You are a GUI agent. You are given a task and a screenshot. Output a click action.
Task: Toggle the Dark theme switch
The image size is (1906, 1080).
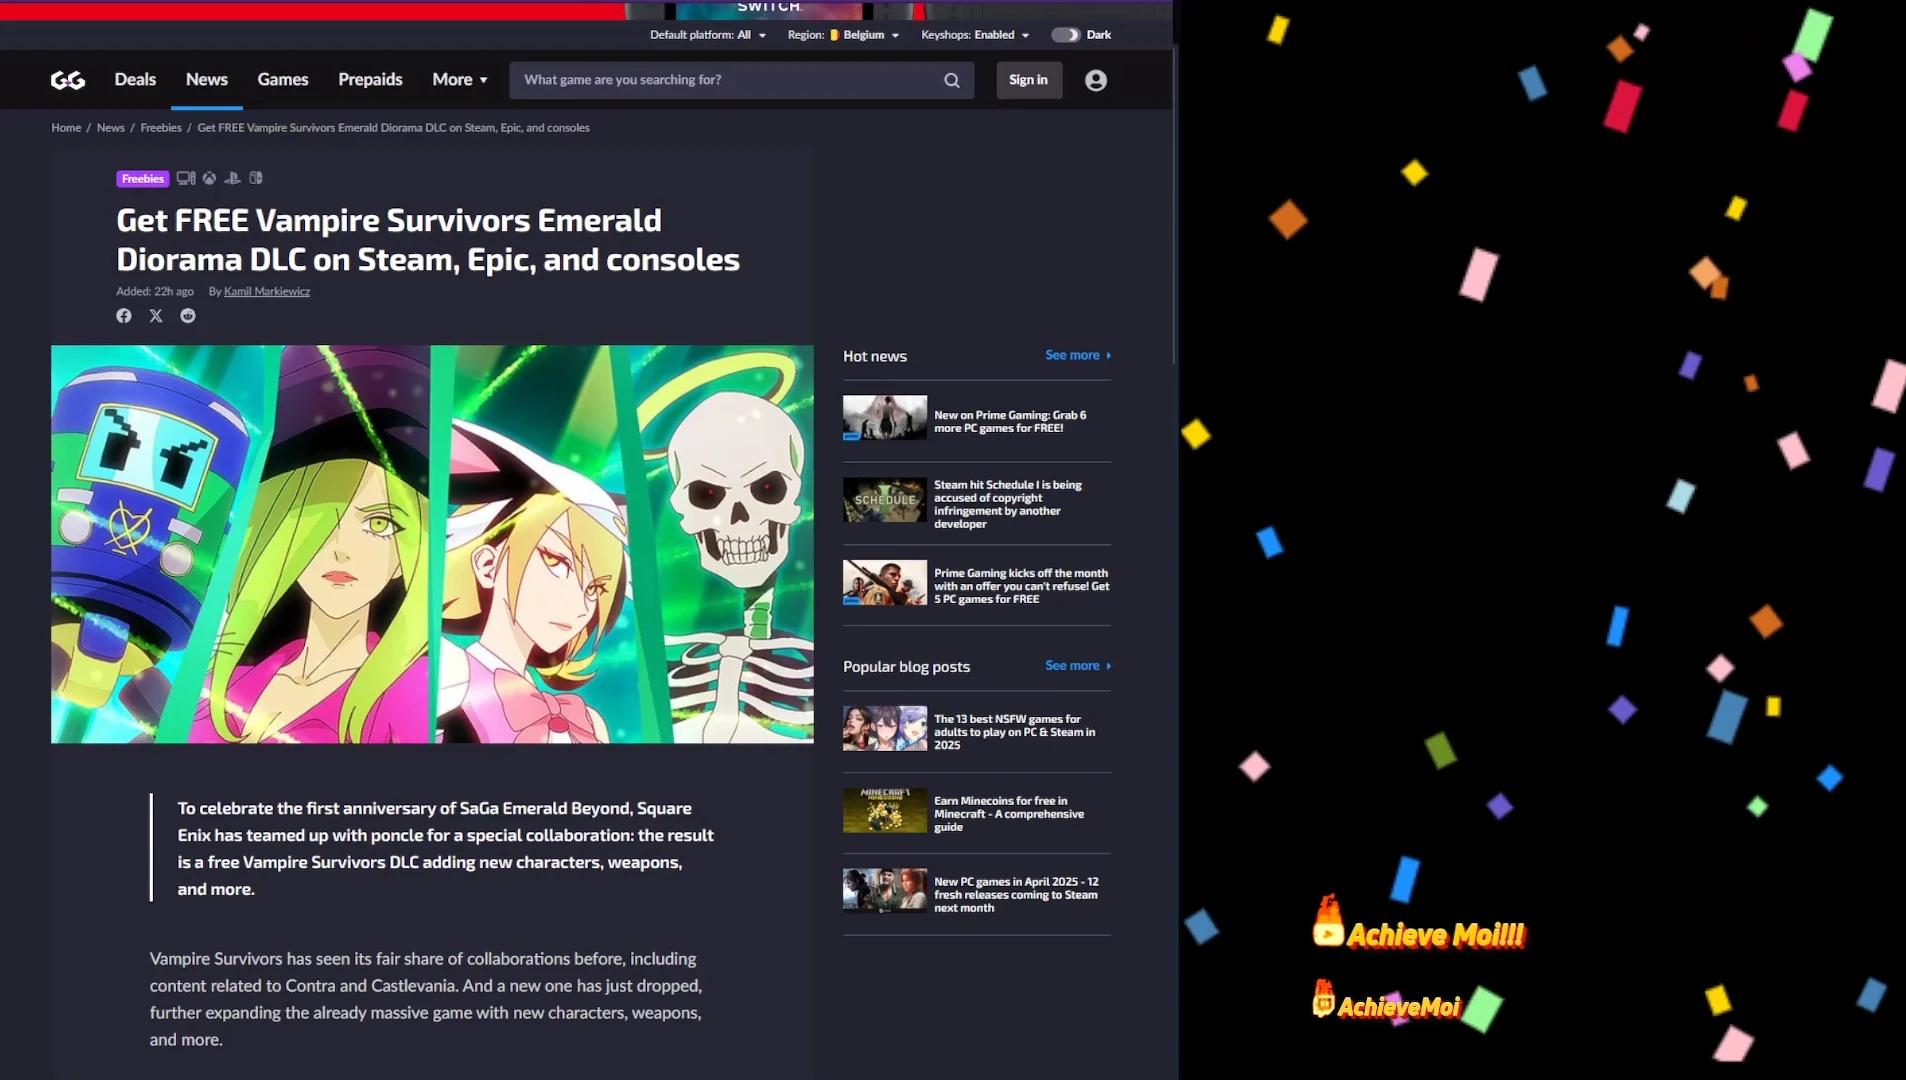tap(1065, 35)
